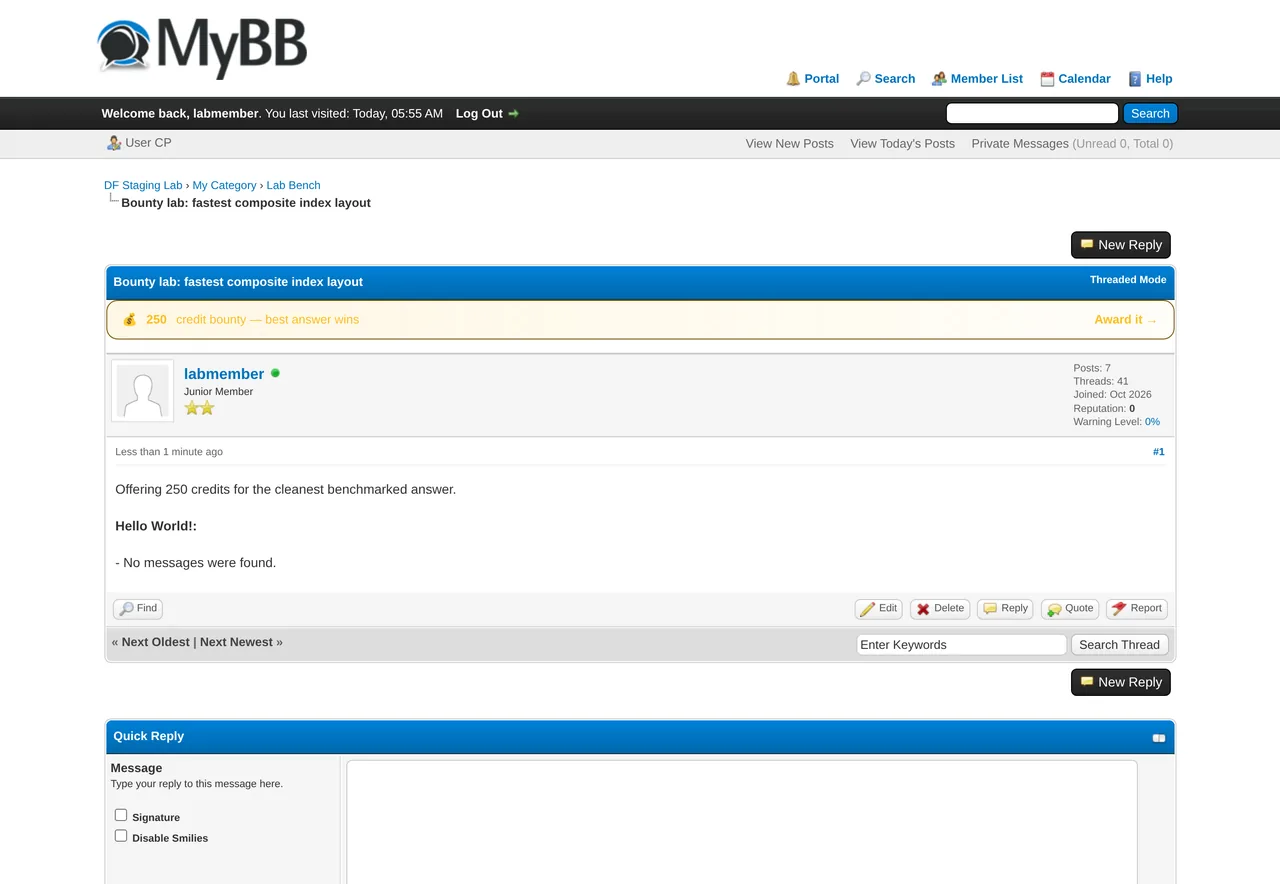Check the Disable Smilies option

tap(121, 836)
